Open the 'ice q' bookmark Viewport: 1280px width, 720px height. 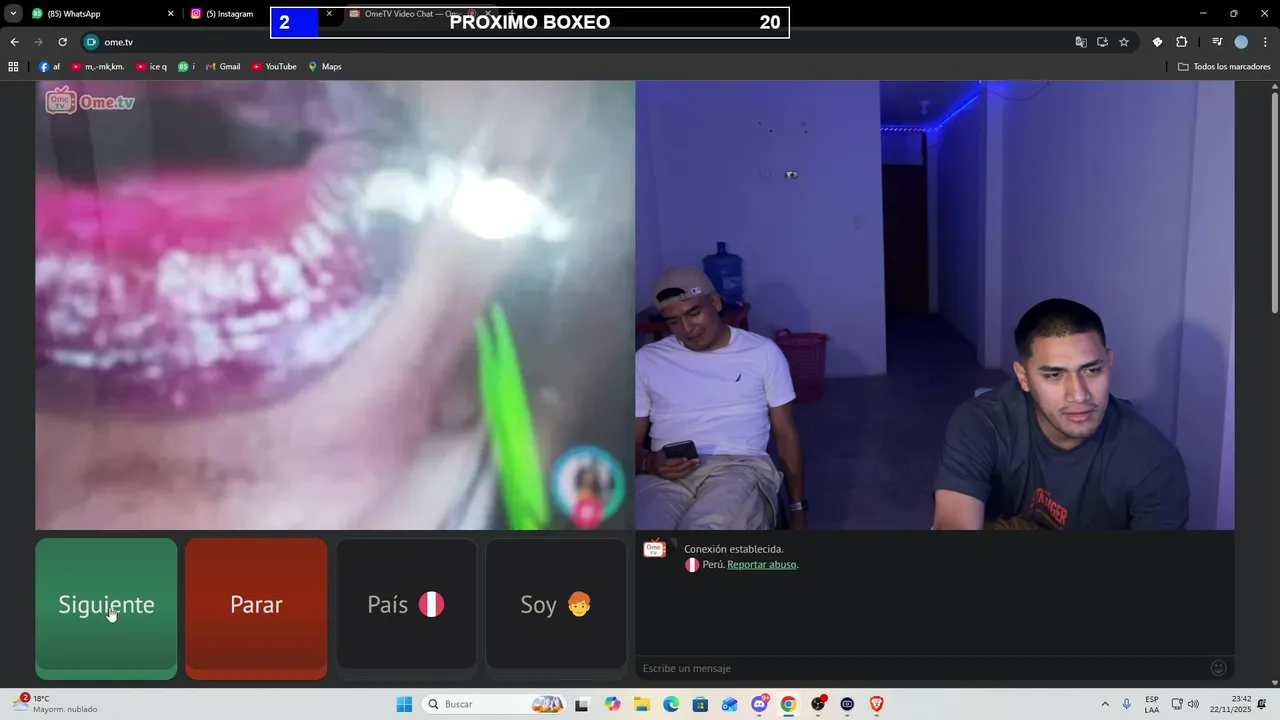[151, 67]
